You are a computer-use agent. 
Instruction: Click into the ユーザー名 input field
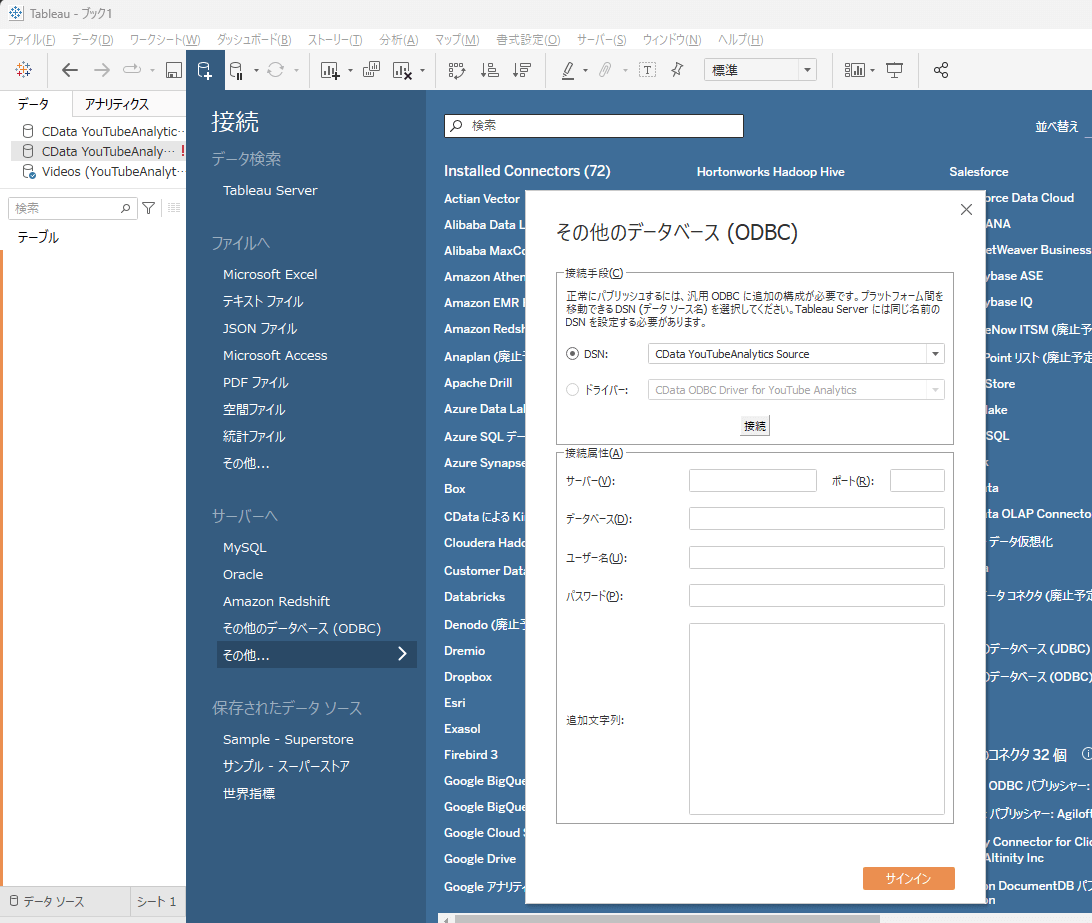pyautogui.click(x=817, y=557)
